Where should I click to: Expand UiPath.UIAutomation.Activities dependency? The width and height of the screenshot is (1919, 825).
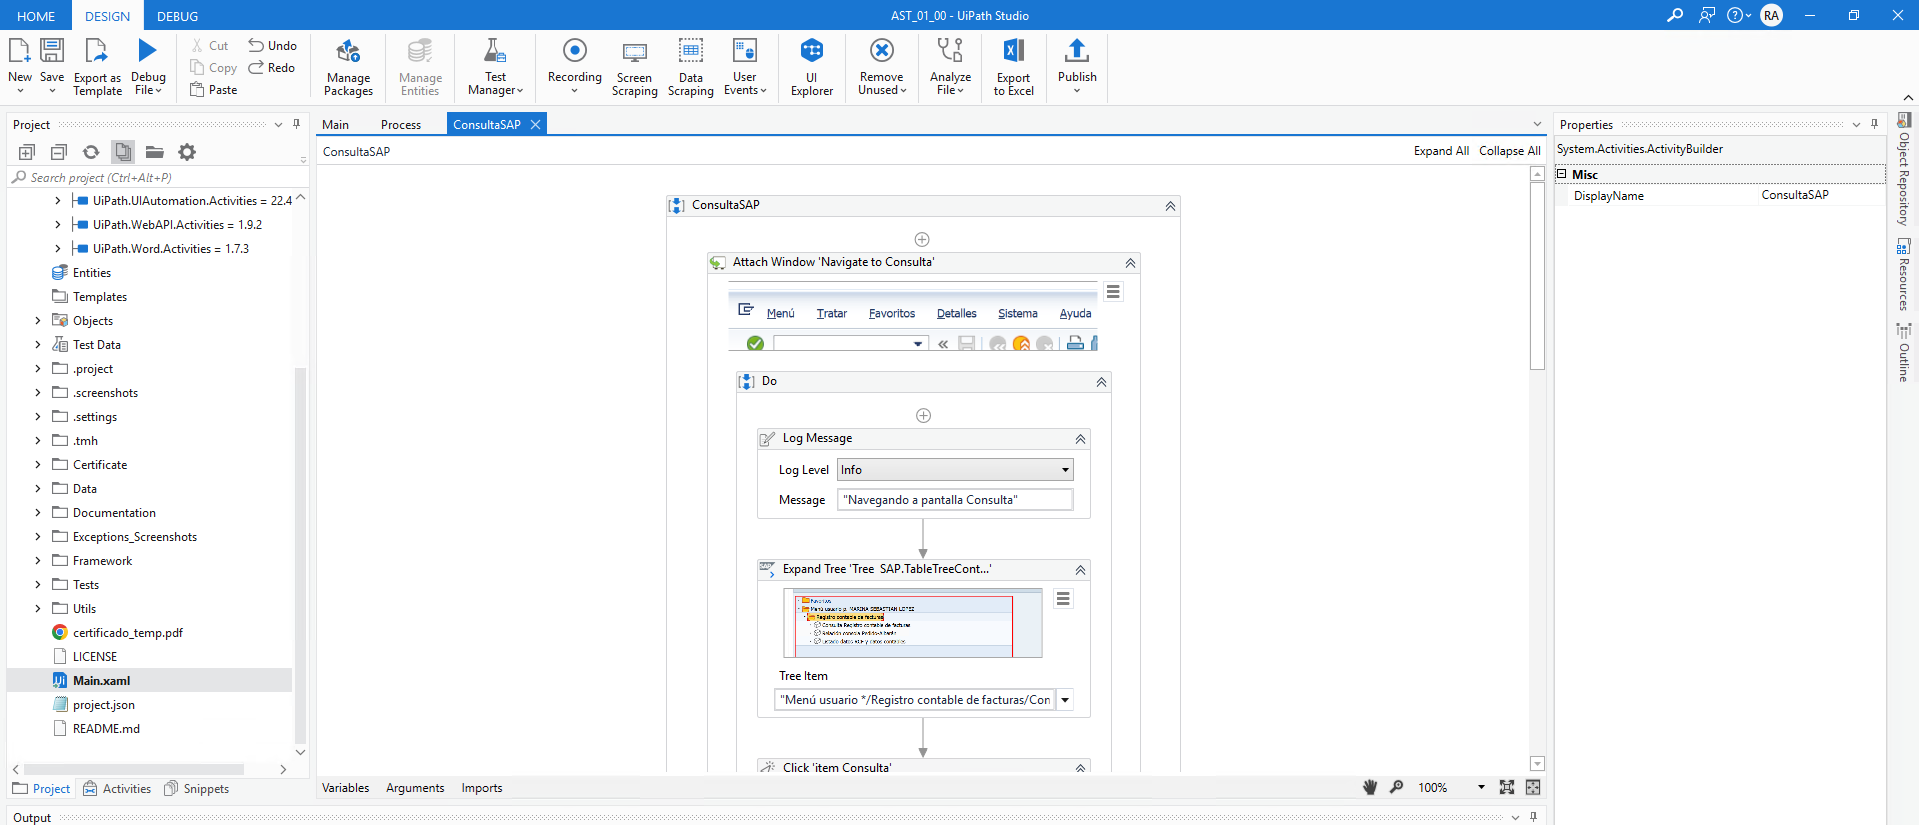click(57, 201)
